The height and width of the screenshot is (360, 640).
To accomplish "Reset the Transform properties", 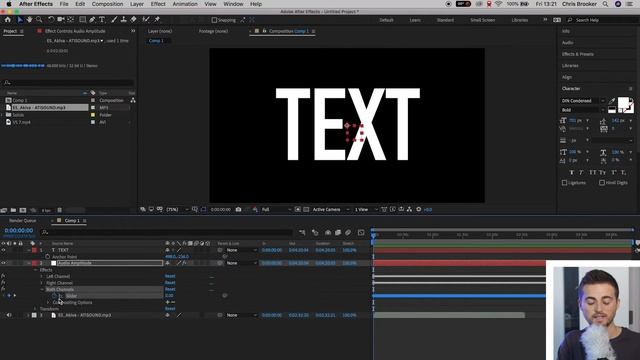I will pos(170,309).
